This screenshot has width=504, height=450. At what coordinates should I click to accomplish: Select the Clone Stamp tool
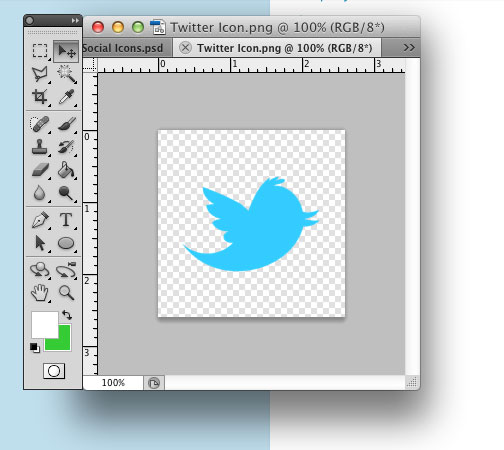click(40, 147)
